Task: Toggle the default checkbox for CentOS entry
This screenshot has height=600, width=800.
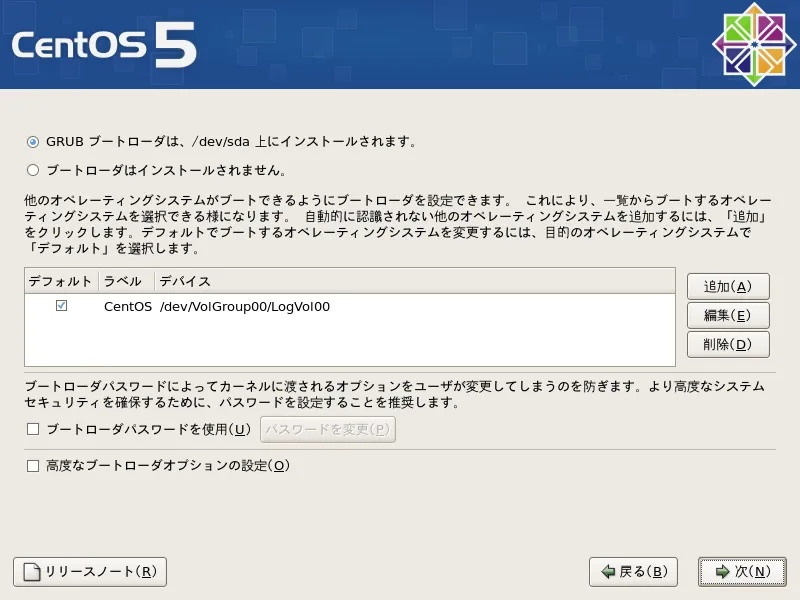Action: coord(61,306)
